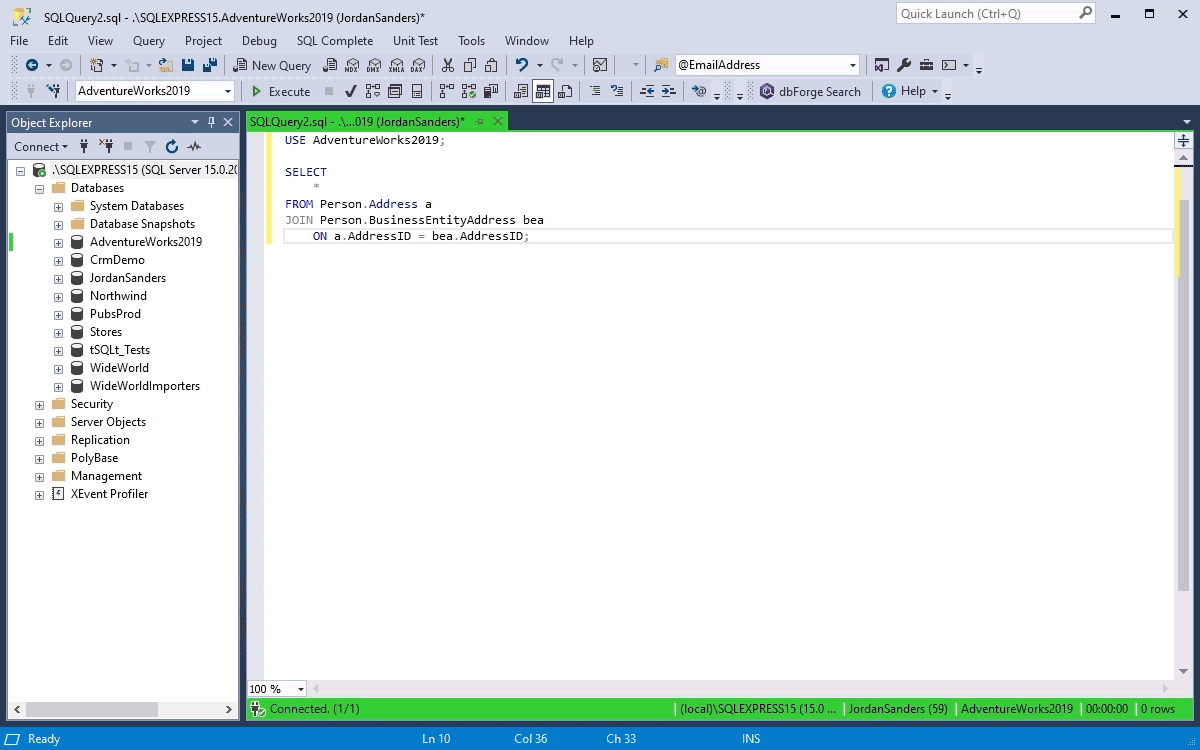This screenshot has height=750, width=1200.
Task: Click the Disconnect plug icon in Object Explorer
Action: tap(105, 147)
